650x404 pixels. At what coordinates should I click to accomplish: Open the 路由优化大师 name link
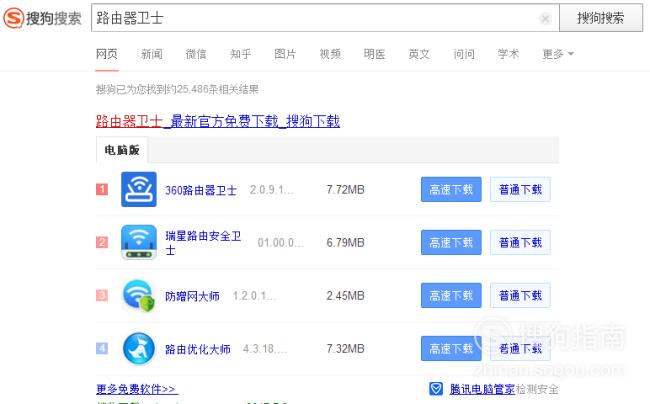pyautogui.click(x=198, y=349)
